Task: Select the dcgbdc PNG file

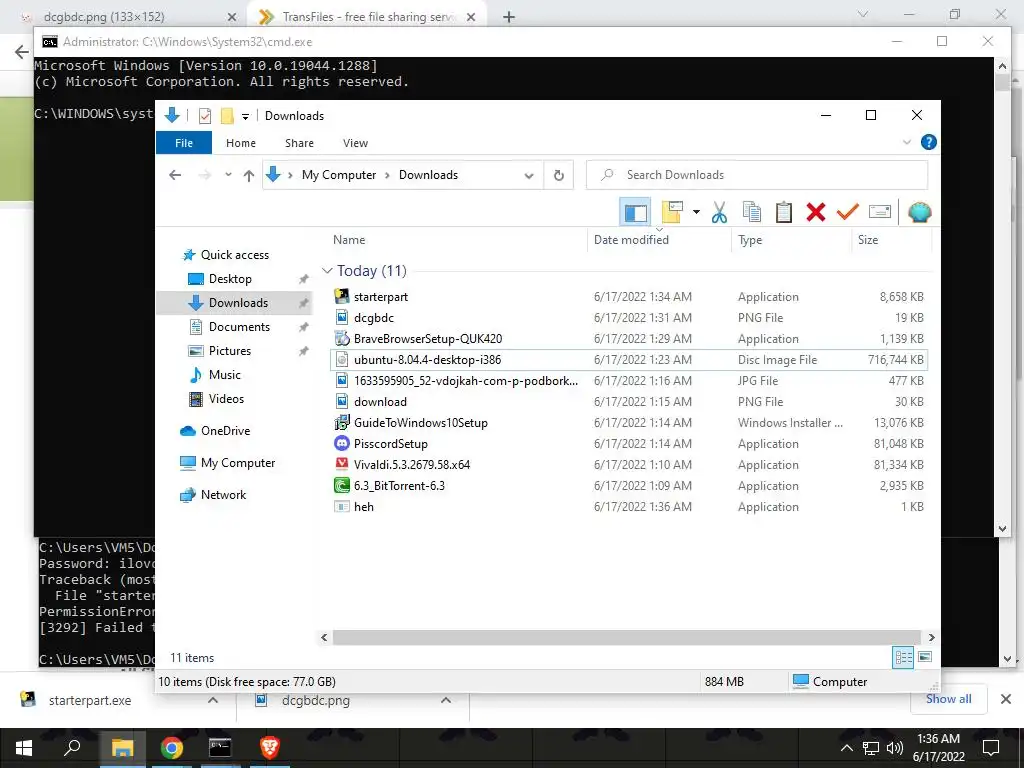Action: (x=628, y=318)
